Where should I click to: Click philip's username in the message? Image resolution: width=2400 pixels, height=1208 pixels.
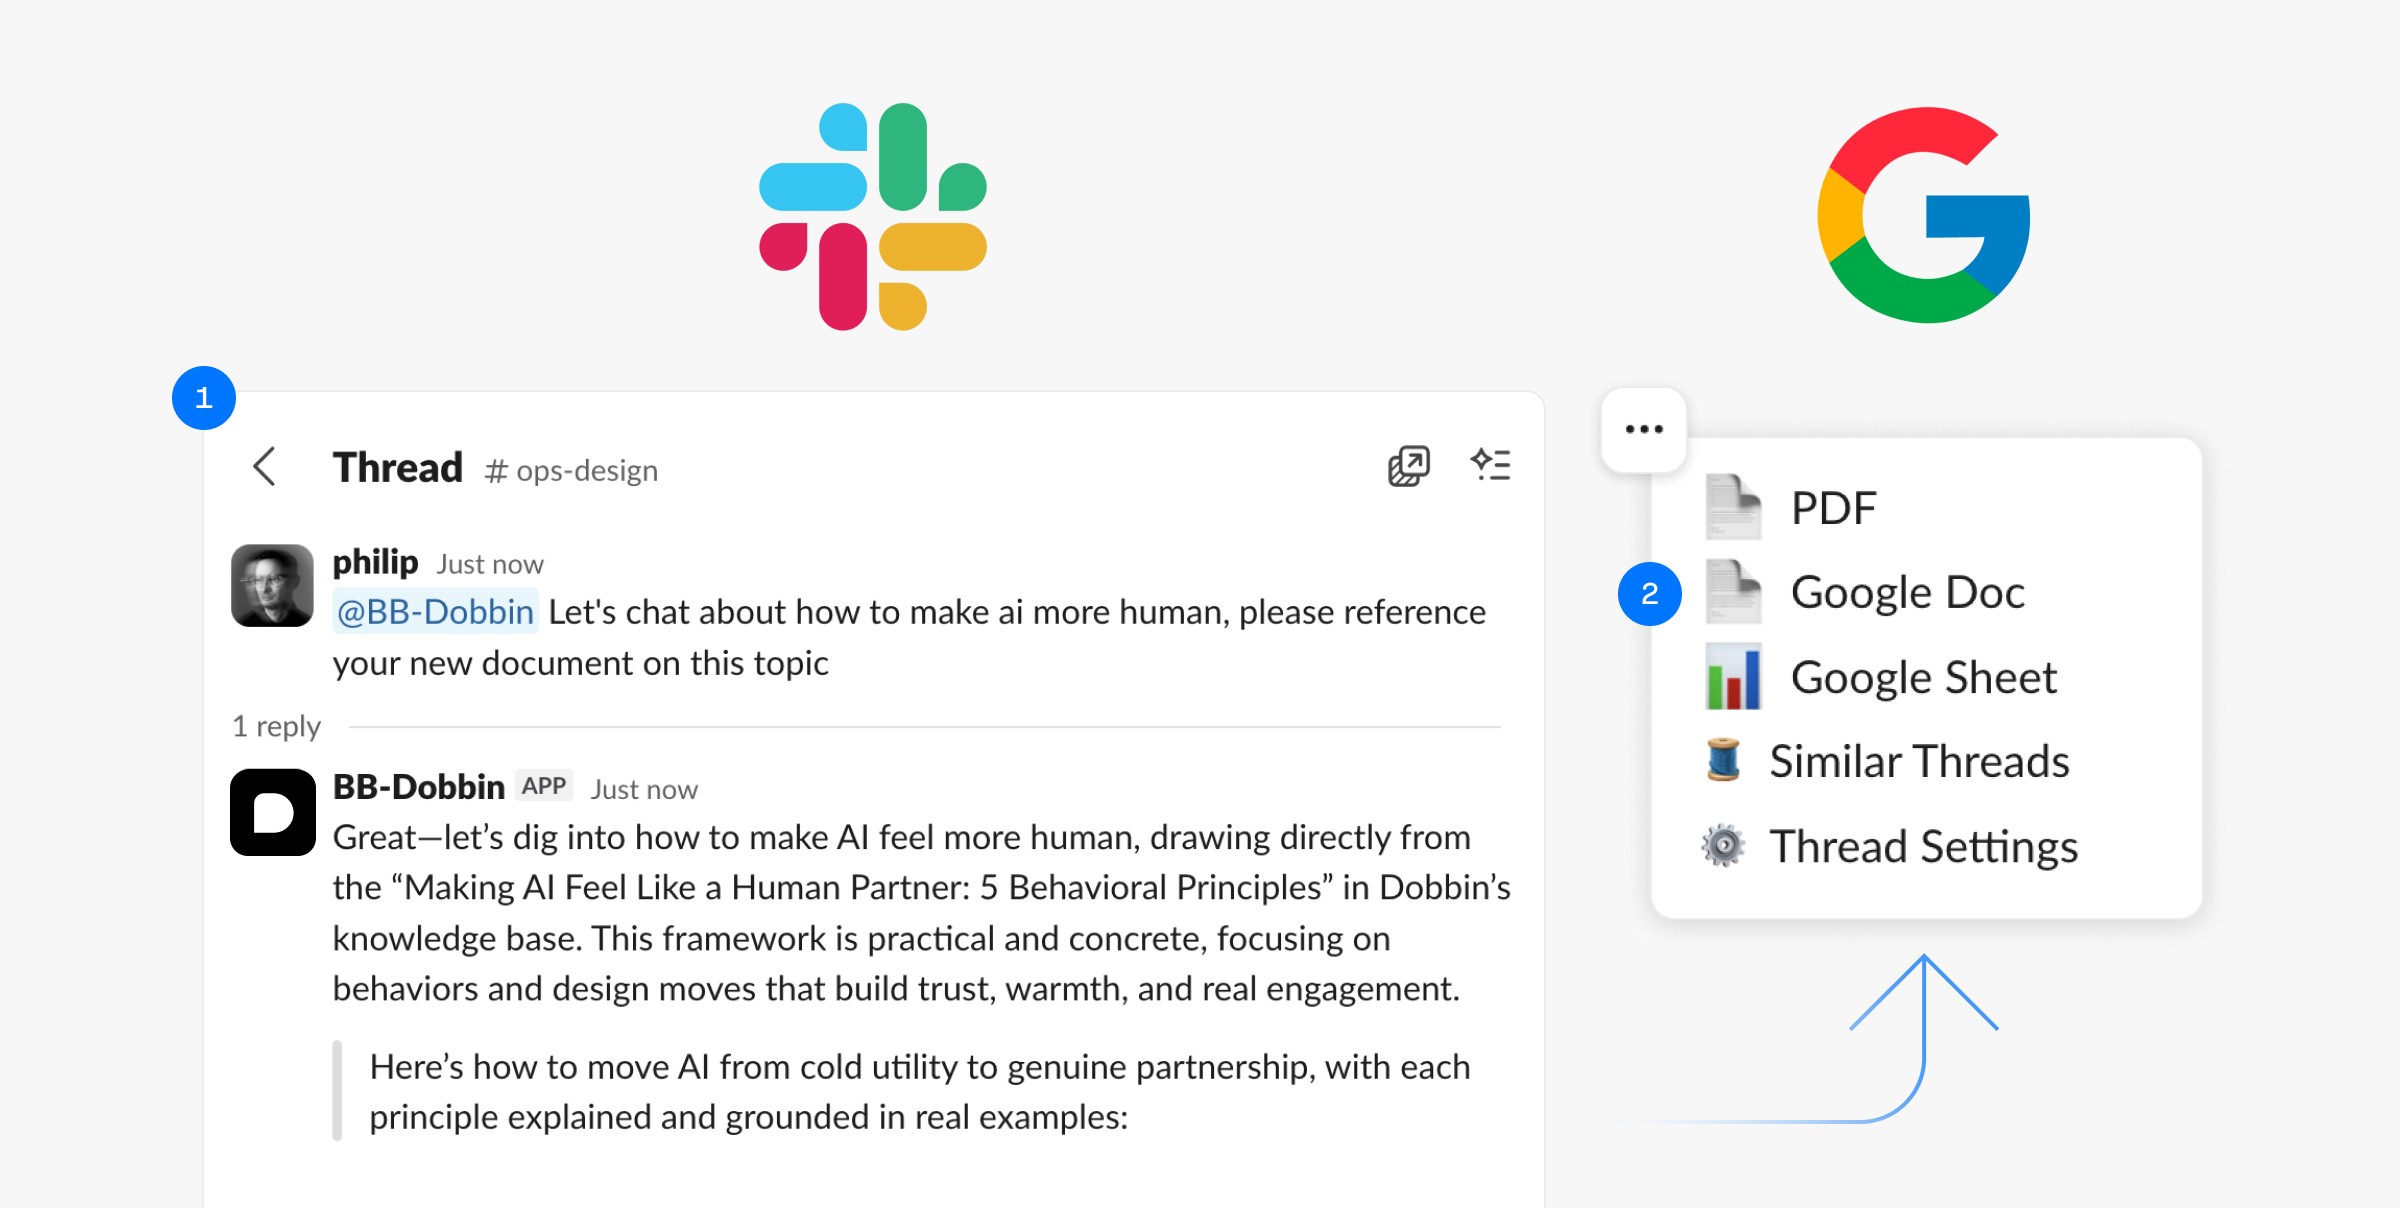375,562
